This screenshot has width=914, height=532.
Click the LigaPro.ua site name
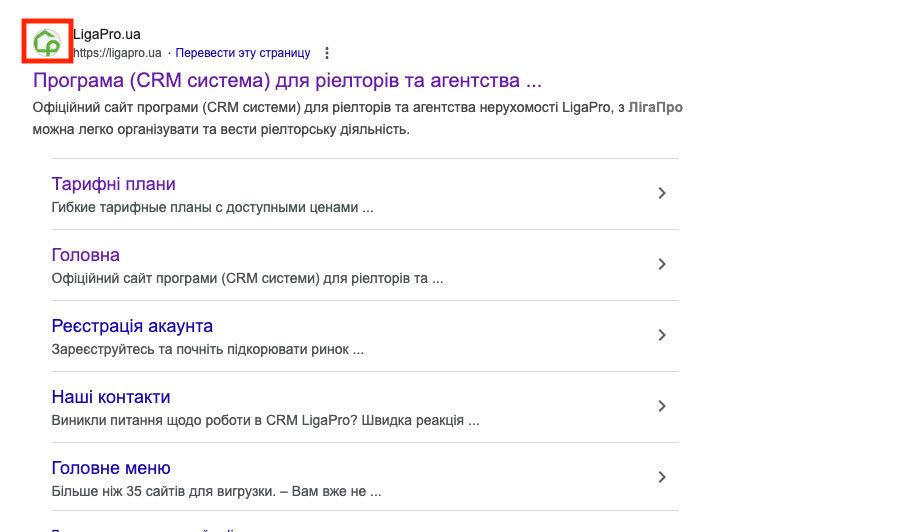pos(107,34)
